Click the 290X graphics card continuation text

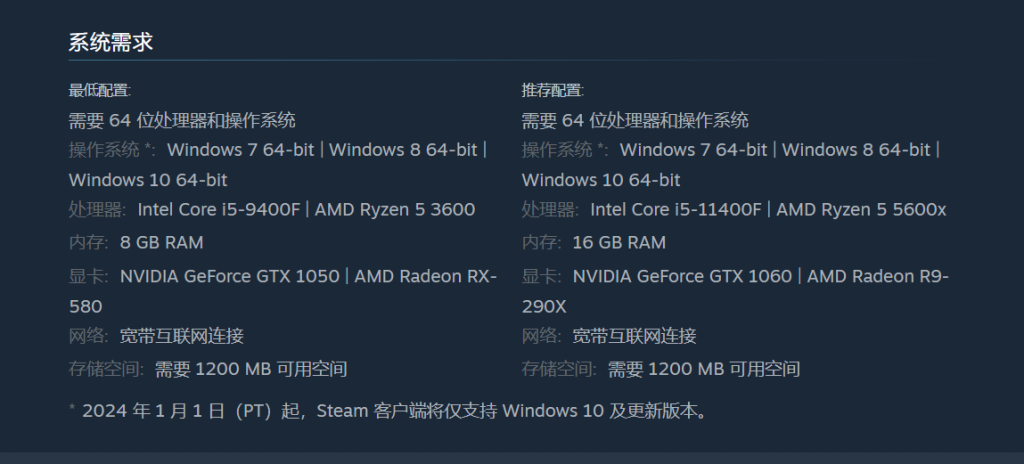coord(543,307)
